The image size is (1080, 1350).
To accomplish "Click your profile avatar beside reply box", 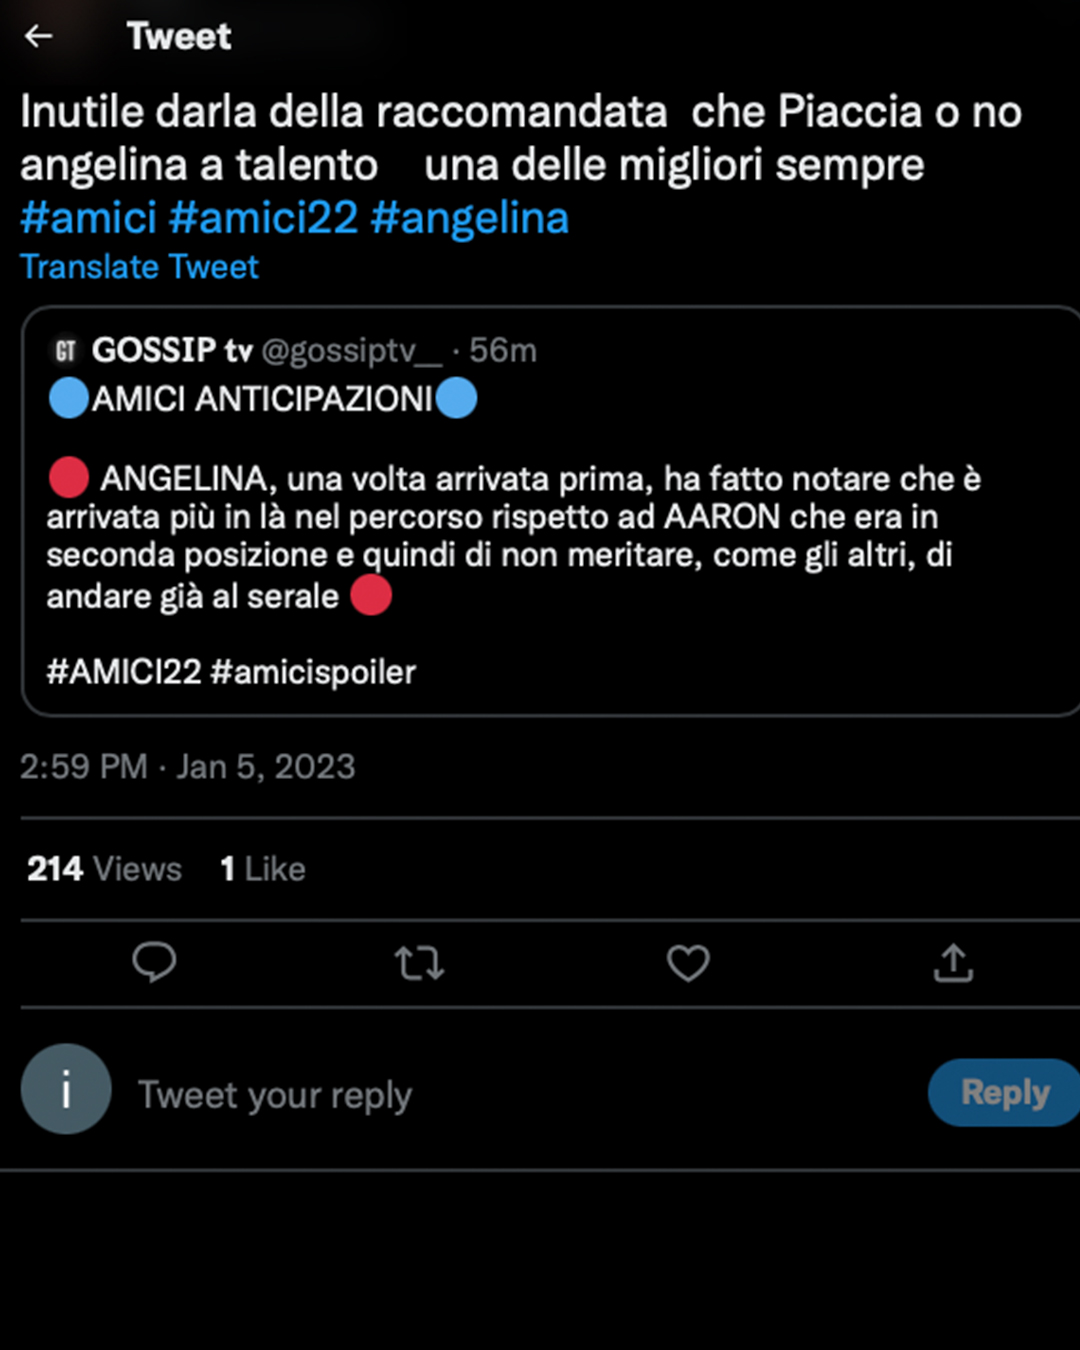I will point(66,1089).
